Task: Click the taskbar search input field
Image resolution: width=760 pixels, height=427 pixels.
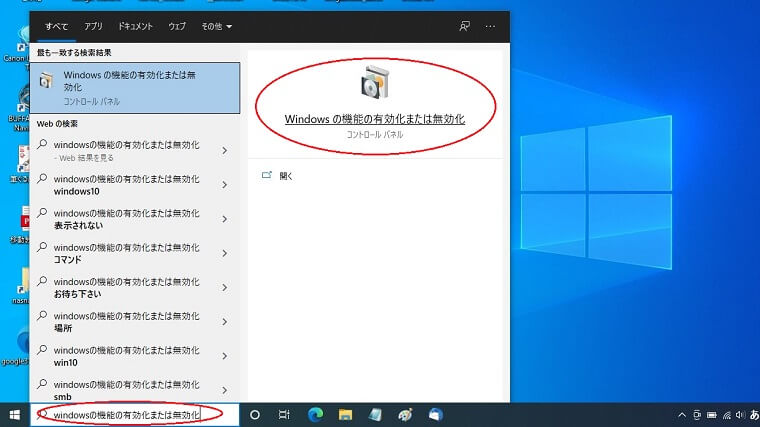Action: [x=135, y=415]
